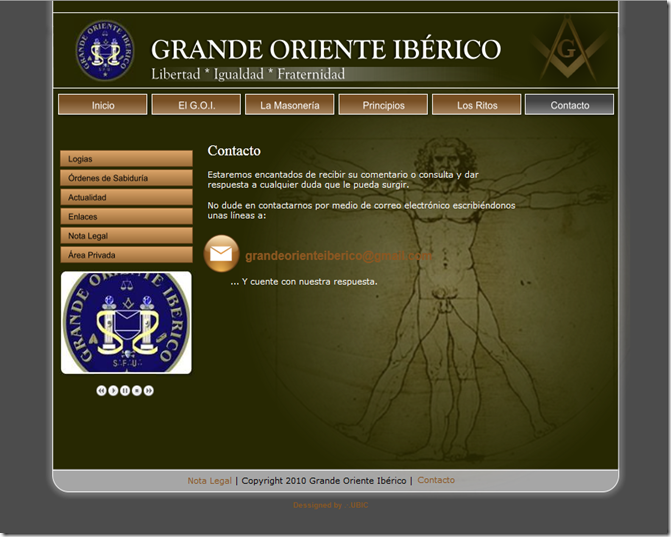Click the Masonic square and compass emblem

[x=567, y=49]
